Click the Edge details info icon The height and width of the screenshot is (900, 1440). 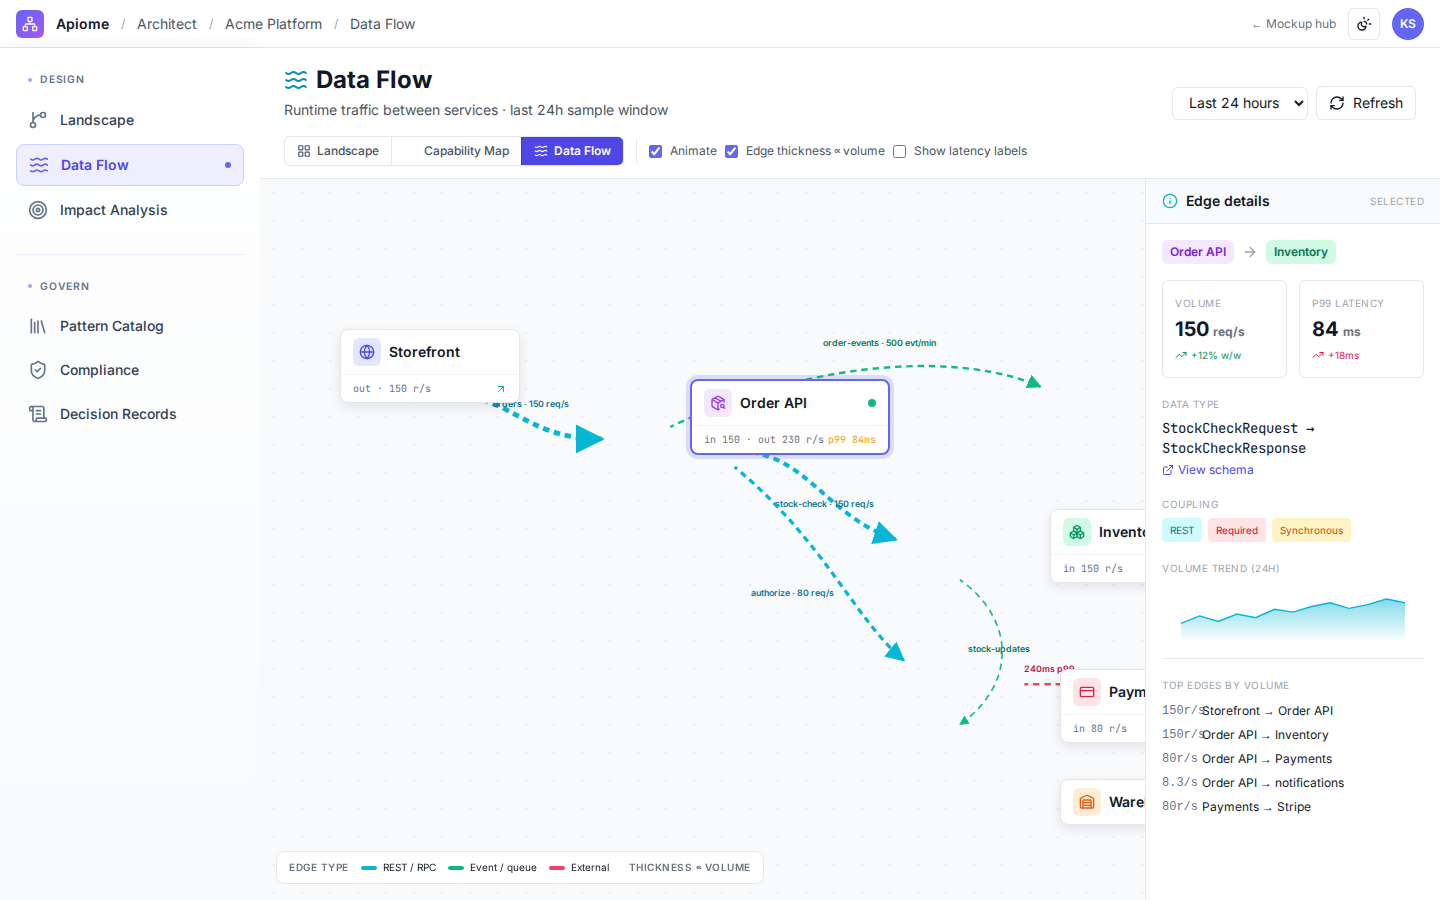(1170, 201)
